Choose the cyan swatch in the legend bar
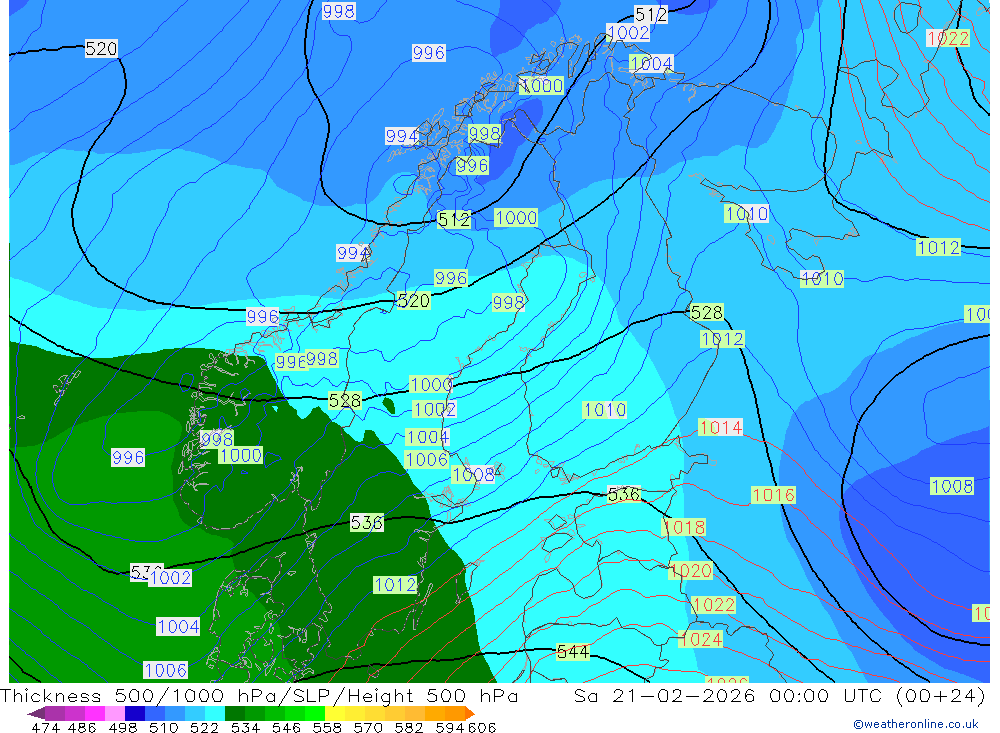Viewport: 1000px width, 733px height. 215,713
